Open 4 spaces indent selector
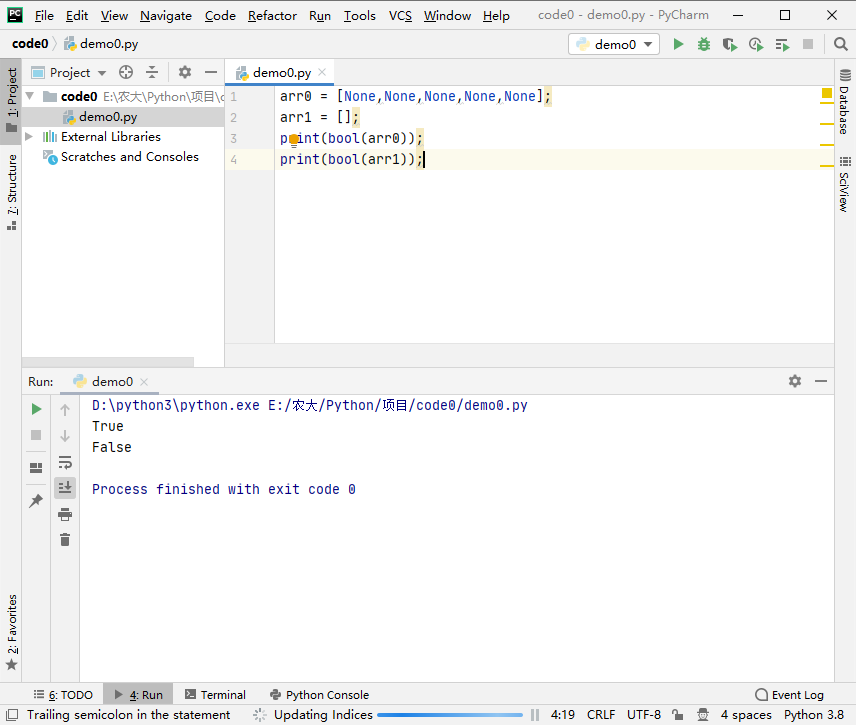856x725 pixels. [x=746, y=715]
